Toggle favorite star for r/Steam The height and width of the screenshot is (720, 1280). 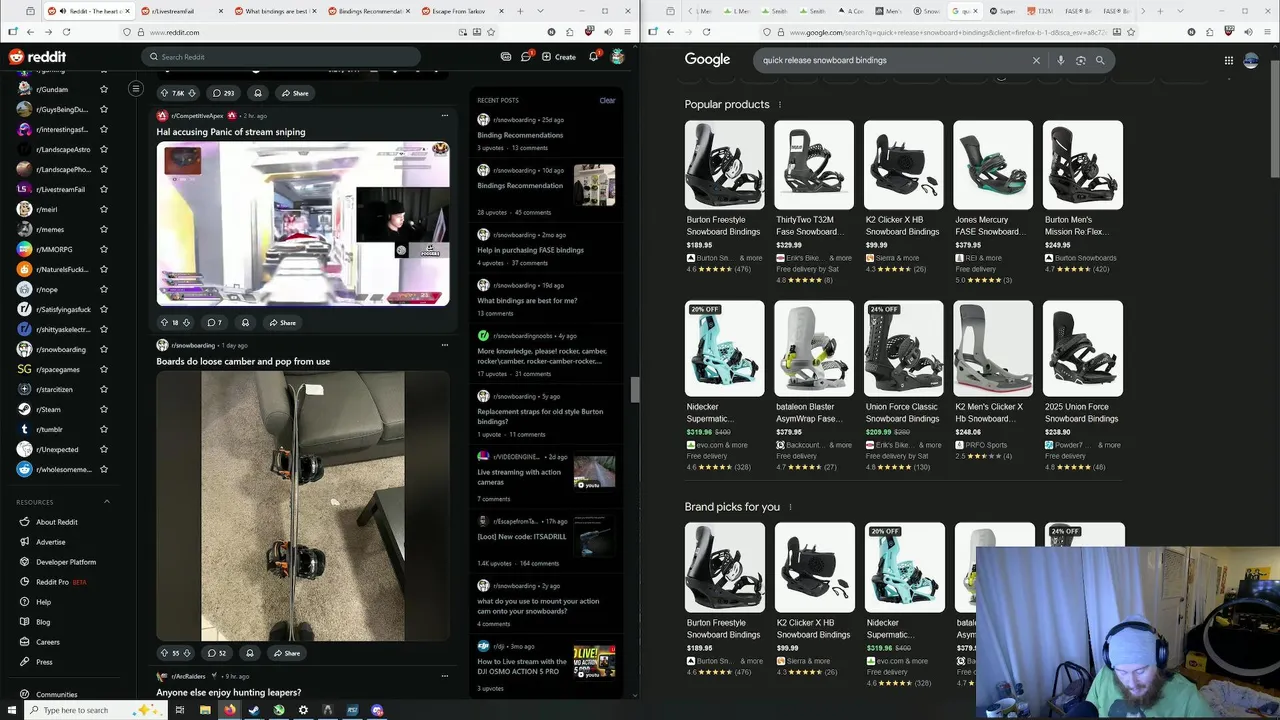pos(104,409)
